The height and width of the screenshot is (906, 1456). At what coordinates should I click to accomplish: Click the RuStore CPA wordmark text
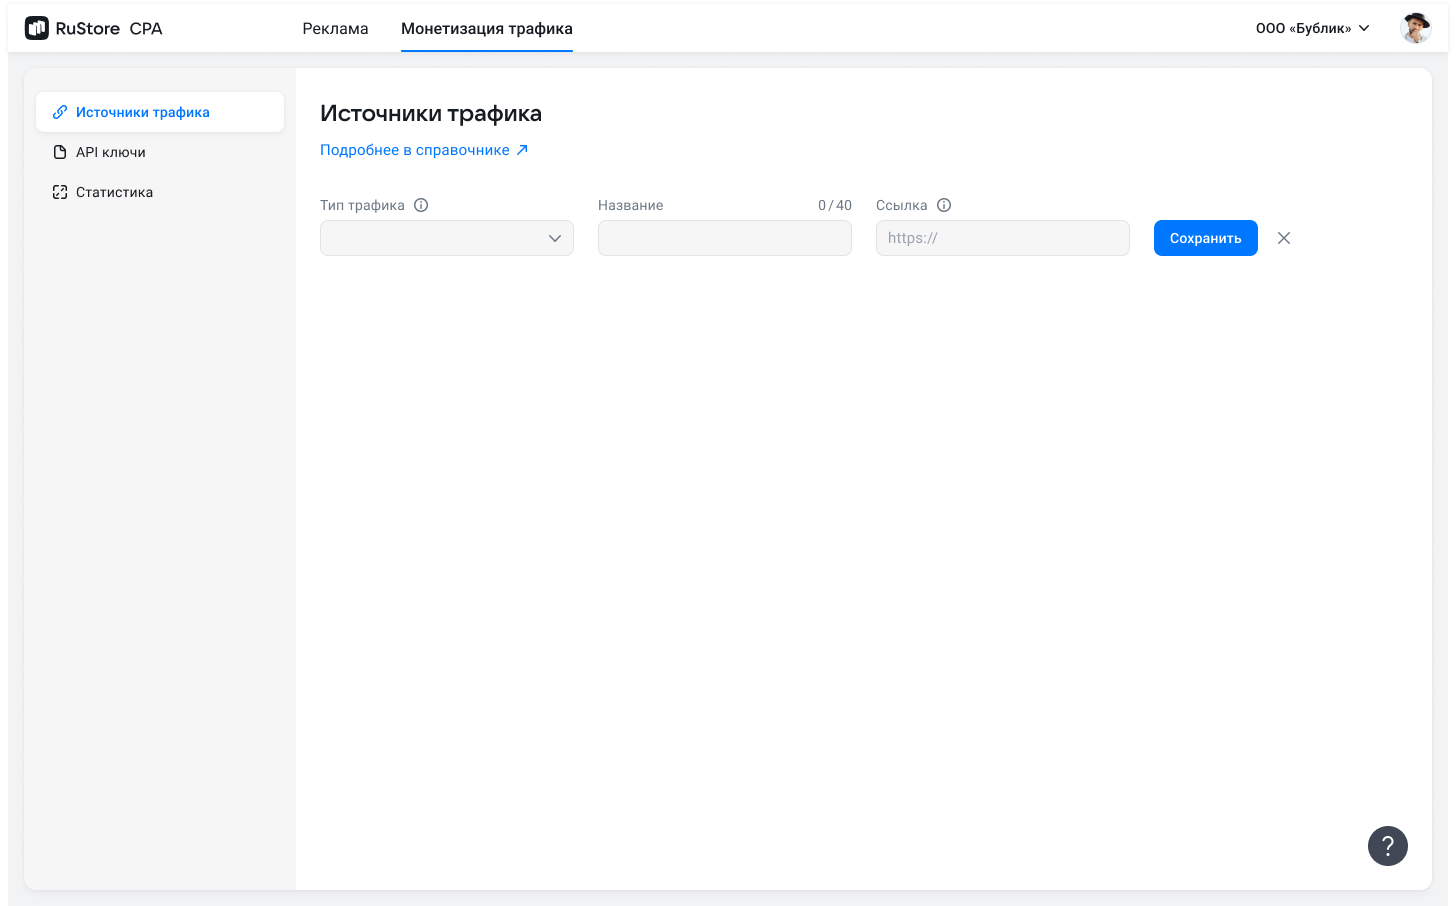coord(109,28)
